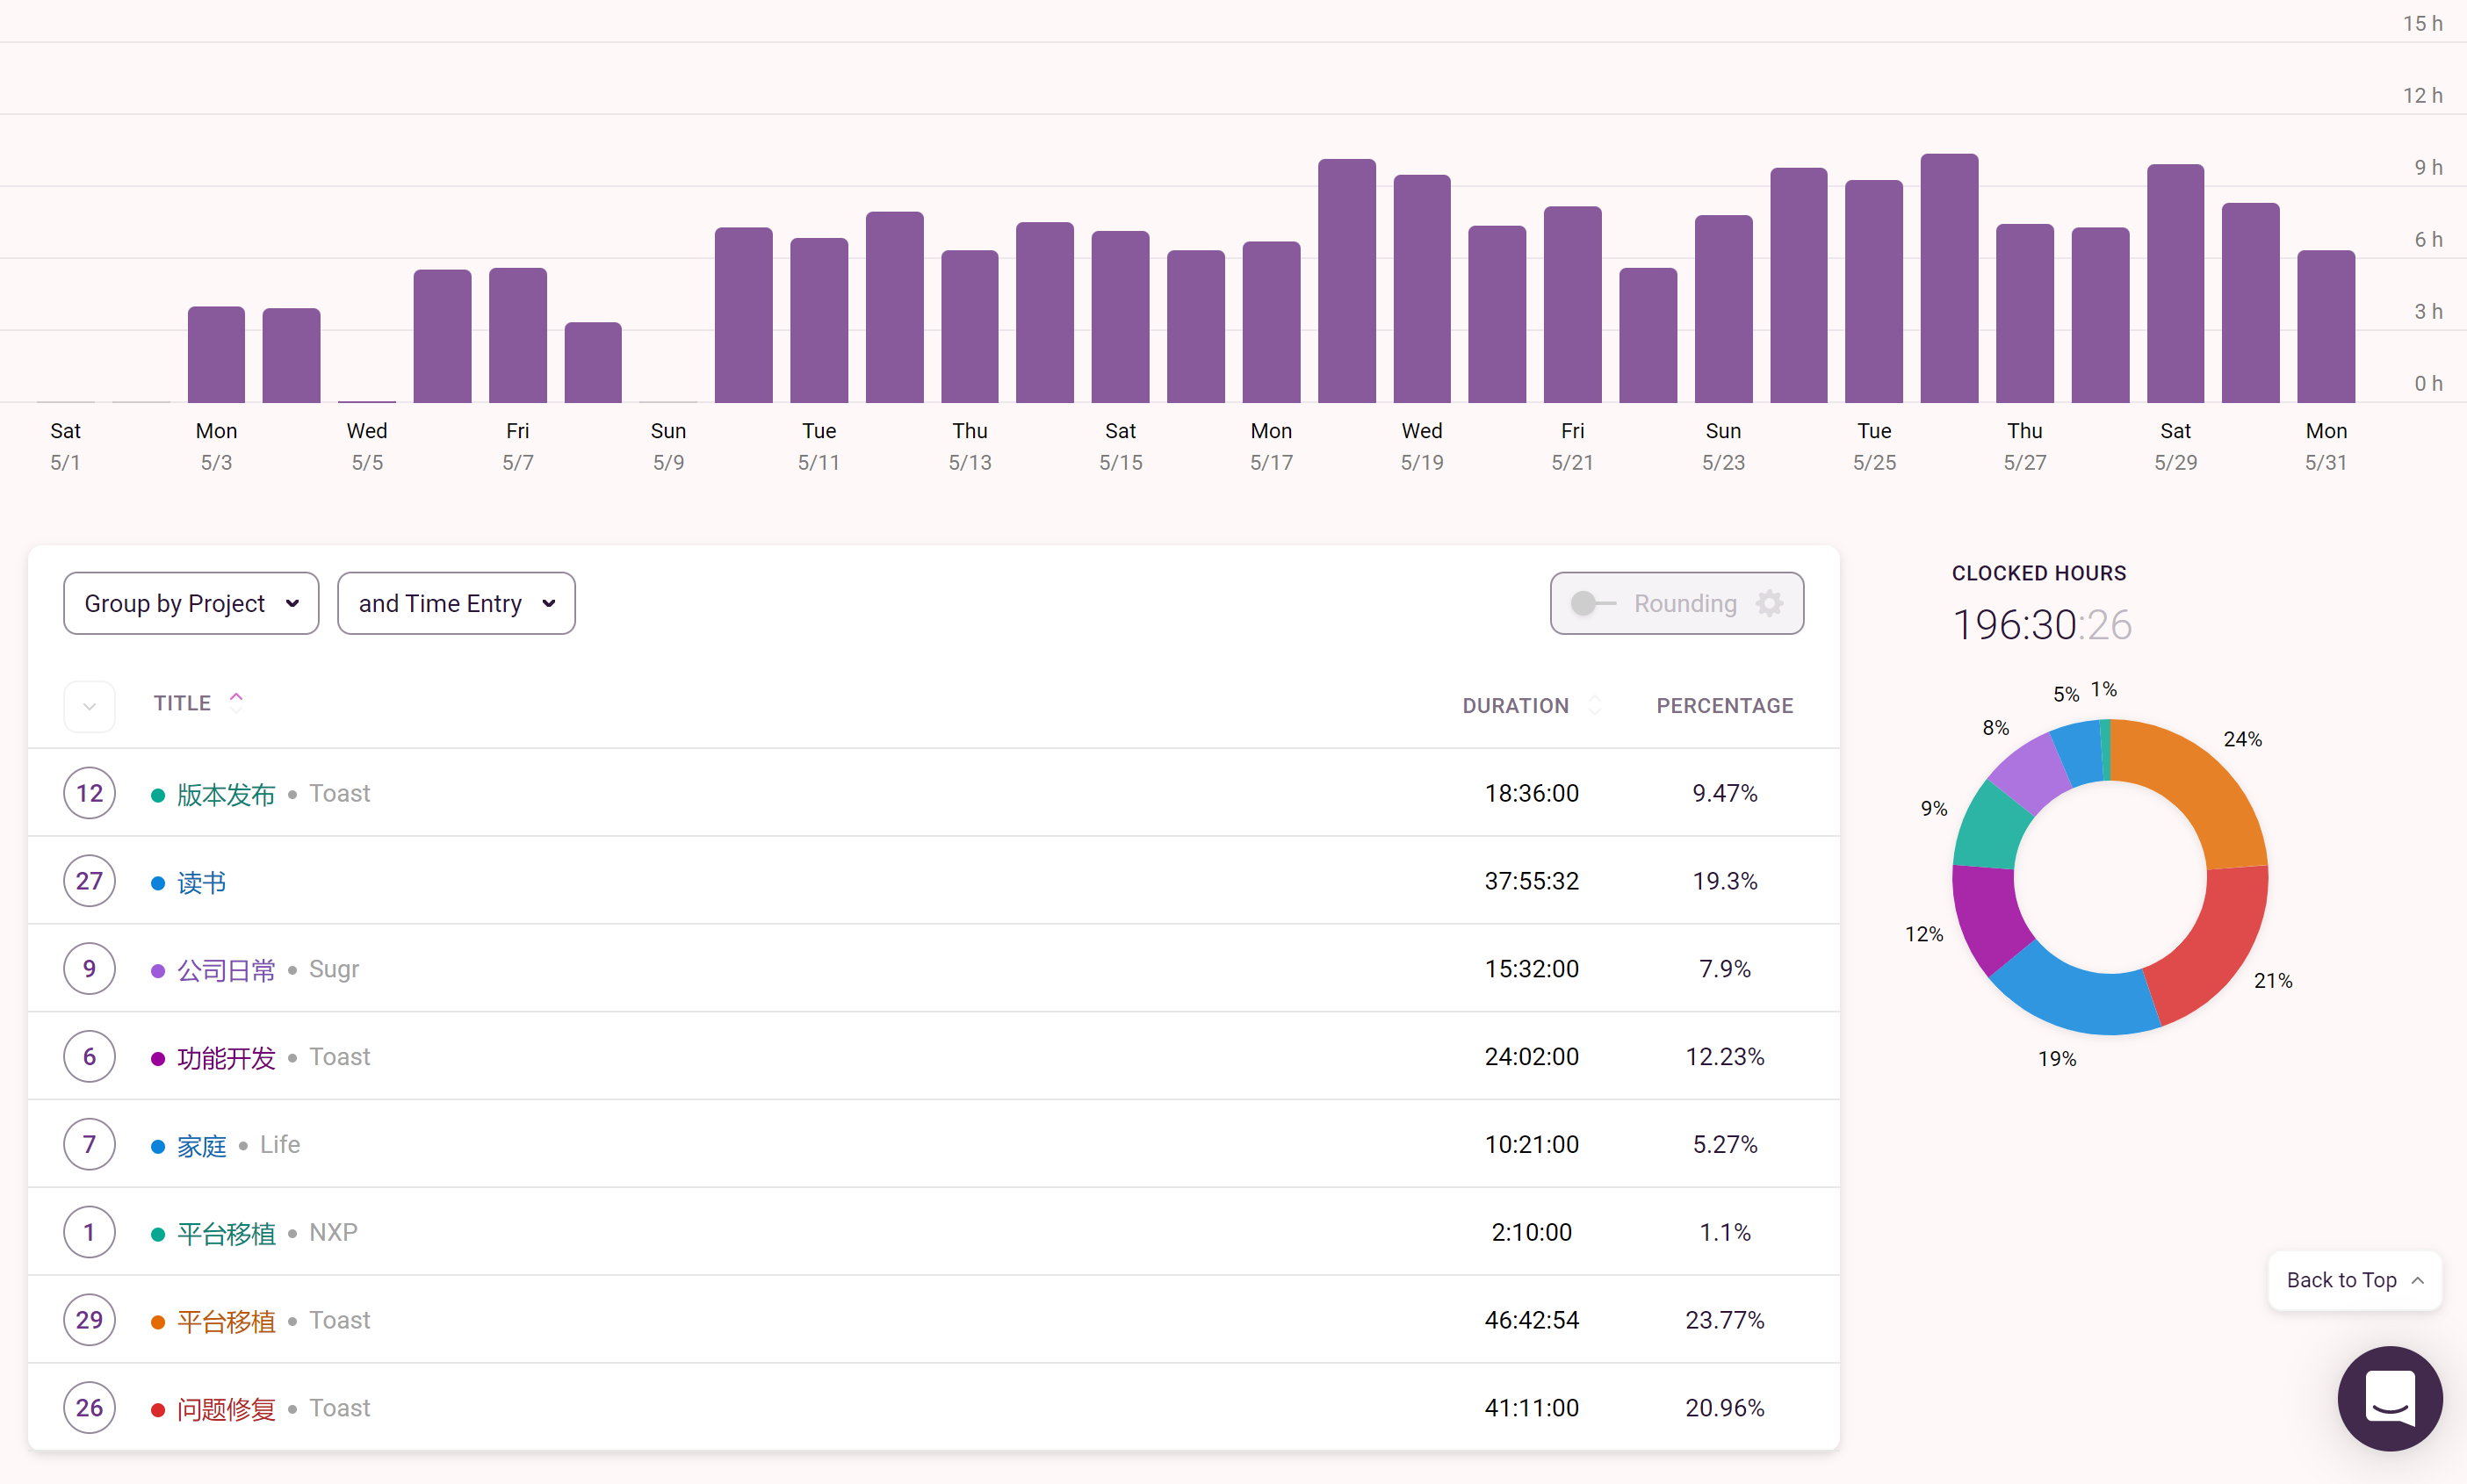
Task: Click the Mon 5/3 bar
Action: pyautogui.click(x=216, y=355)
